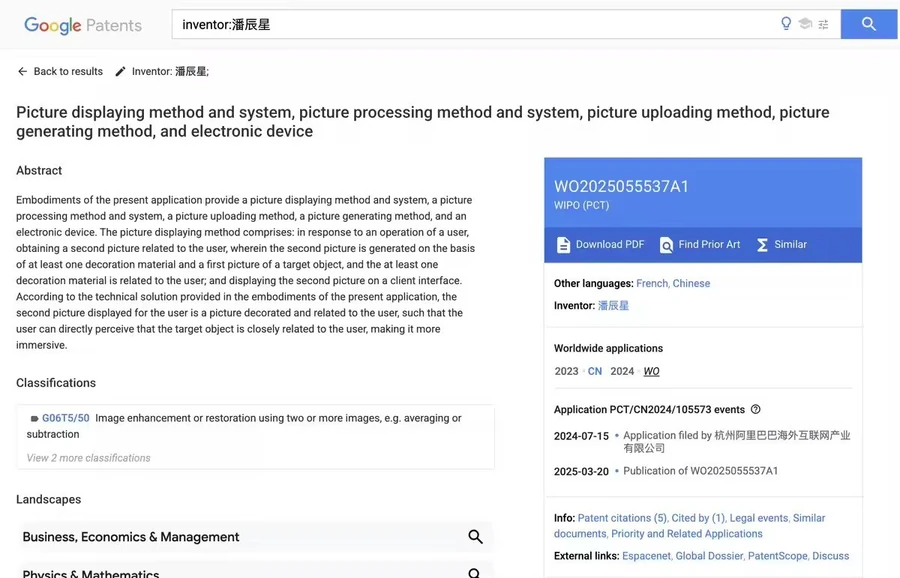Jump to Legal events section
Viewport: 900px width, 578px height.
point(759,518)
